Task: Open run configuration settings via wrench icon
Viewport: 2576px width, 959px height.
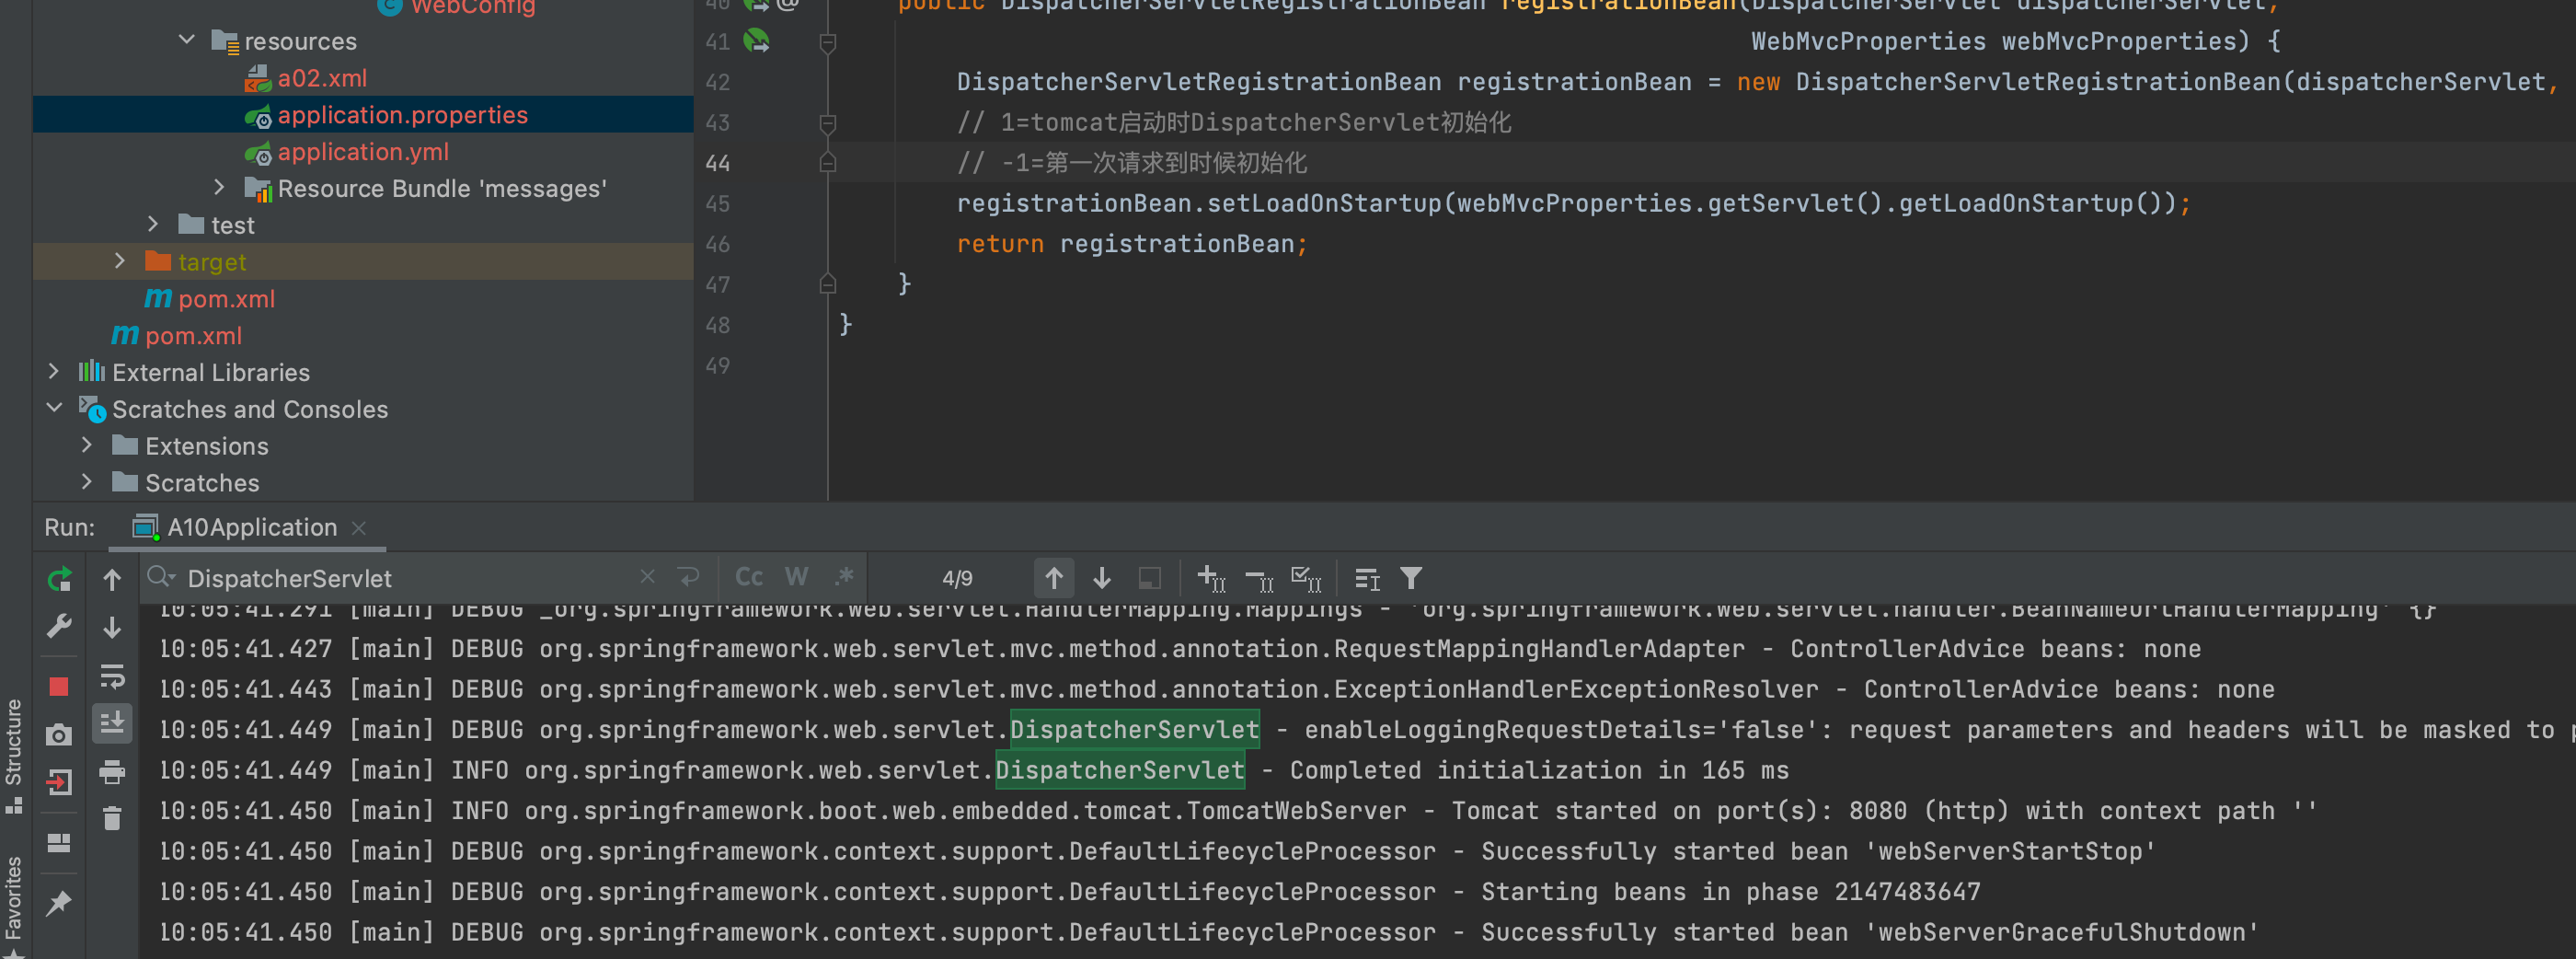Action: (59, 626)
